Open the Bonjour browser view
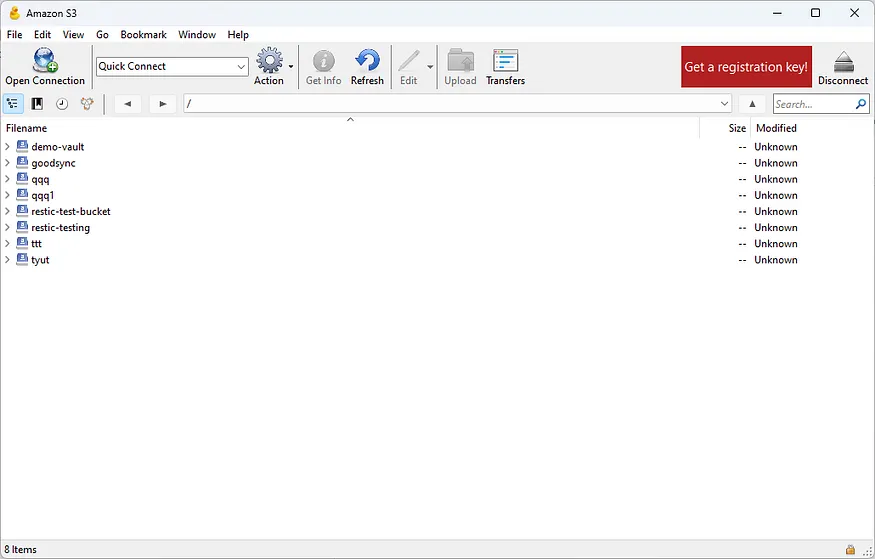The height and width of the screenshot is (559, 875). tap(87, 104)
